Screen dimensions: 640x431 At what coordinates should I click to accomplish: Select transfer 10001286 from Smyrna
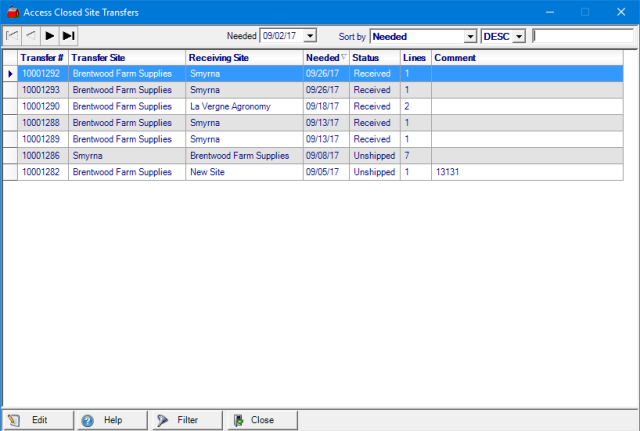coord(41,156)
